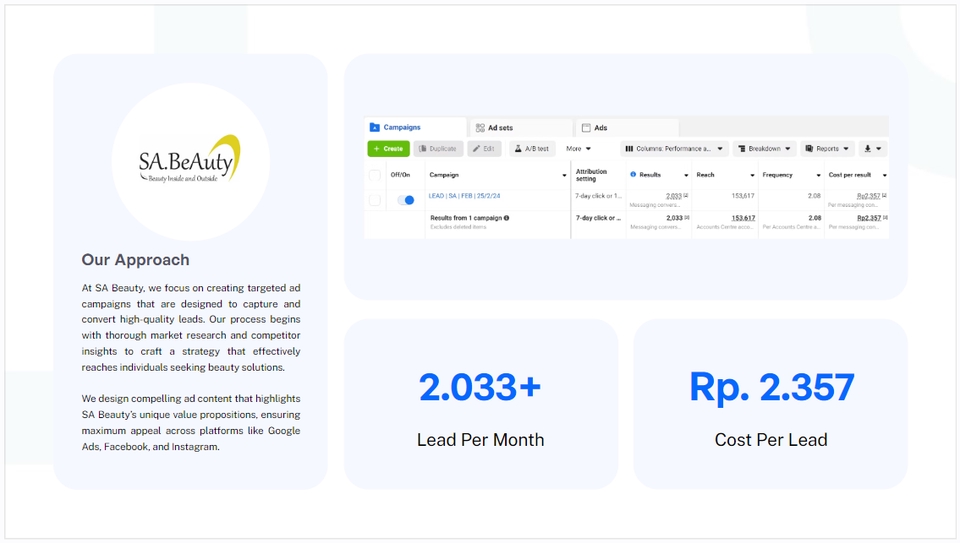
Task: Open the Reports dropdown
Action: point(827,149)
